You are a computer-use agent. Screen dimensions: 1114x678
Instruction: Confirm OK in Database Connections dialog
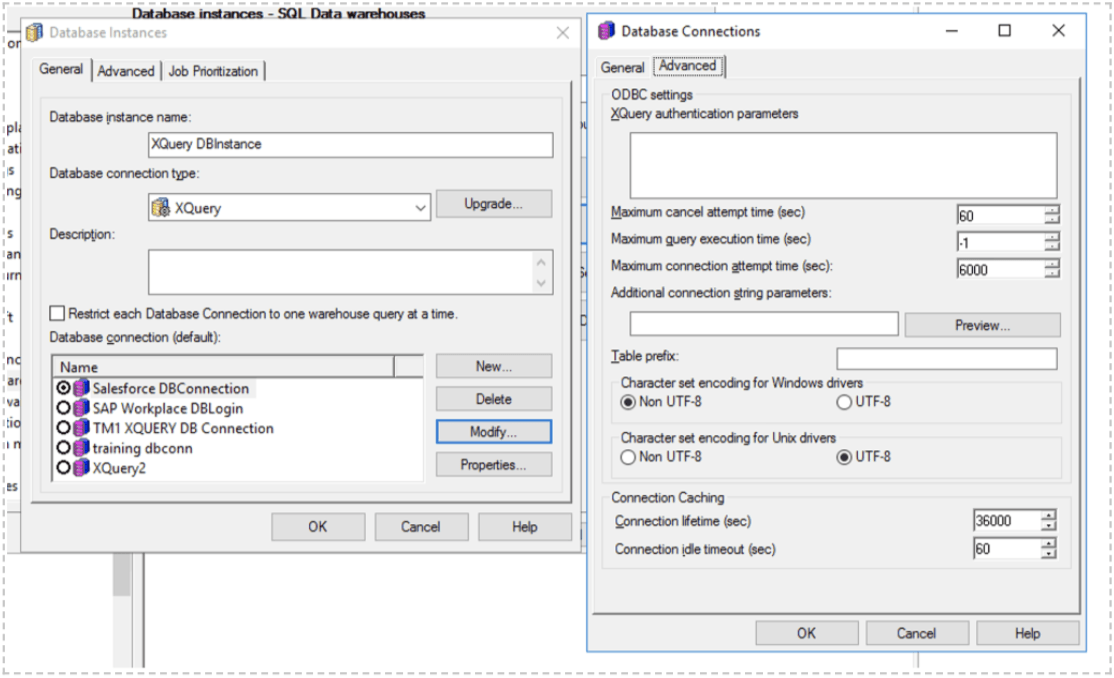806,633
